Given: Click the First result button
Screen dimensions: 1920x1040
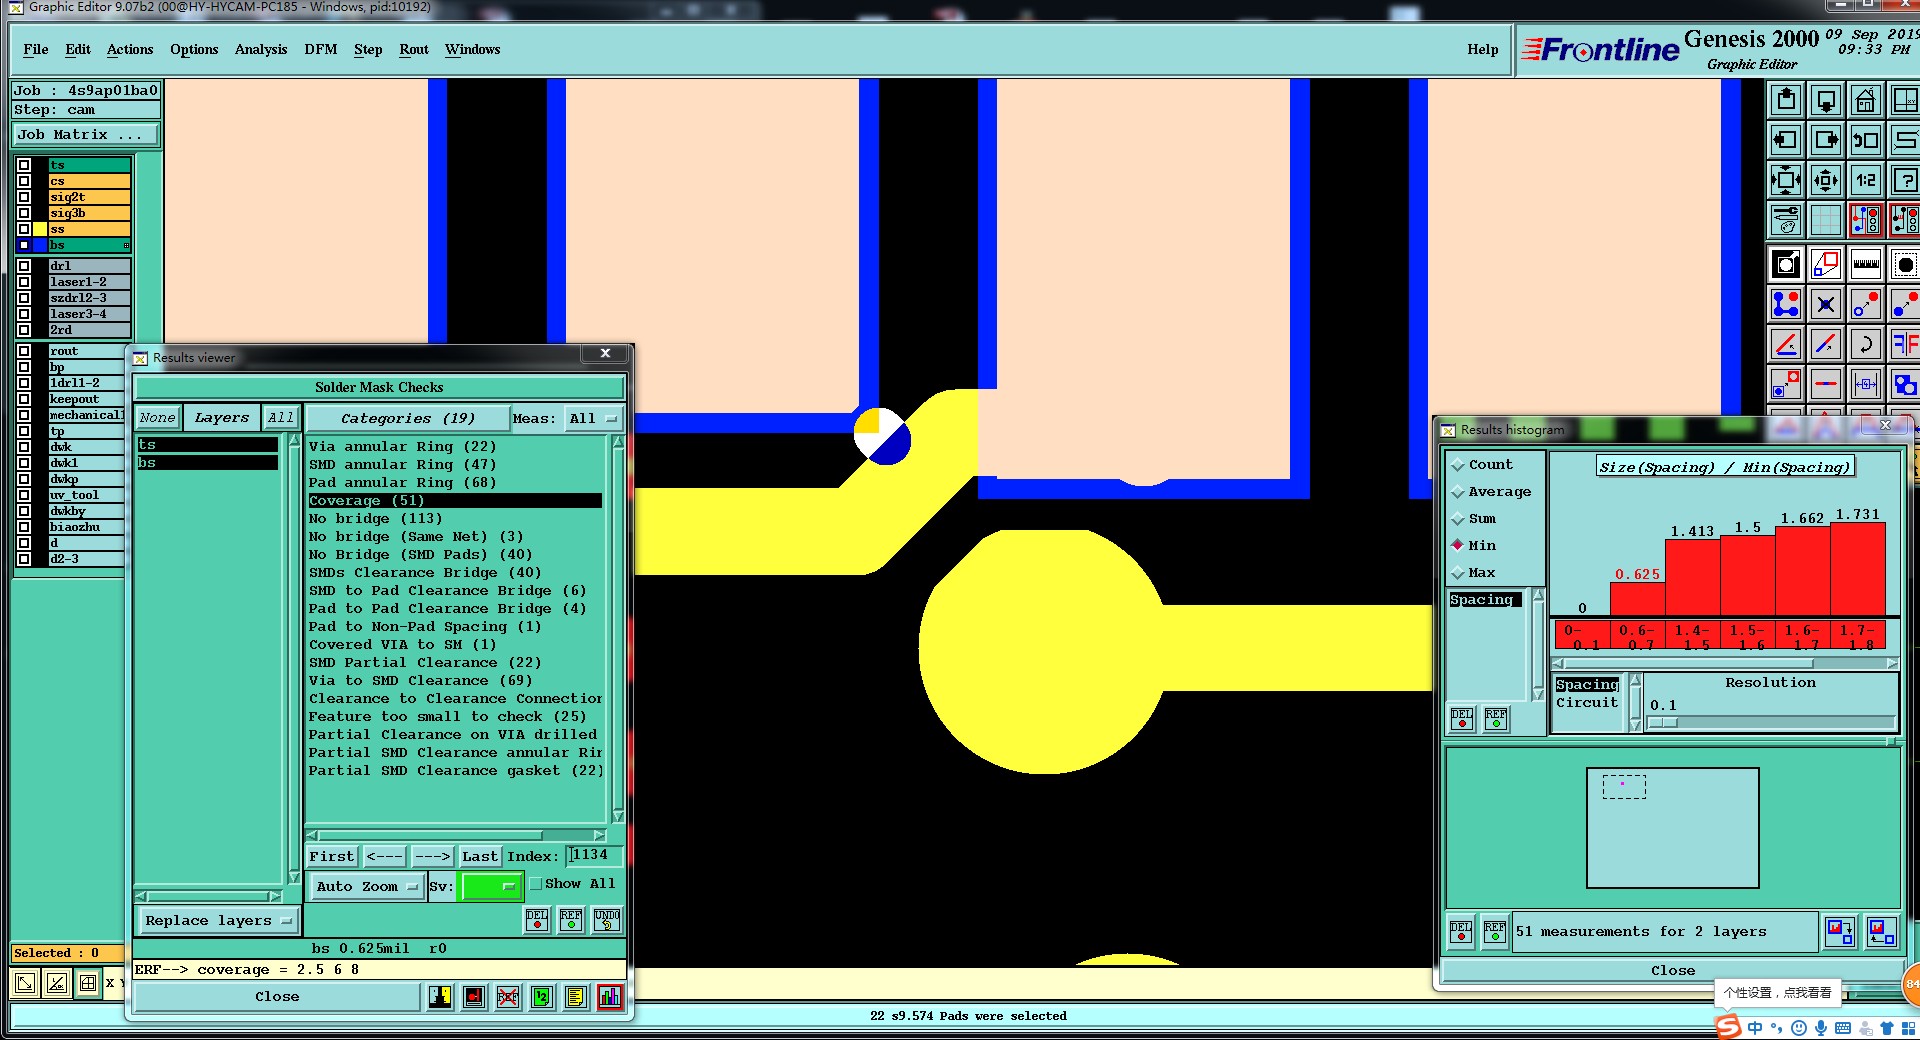Looking at the screenshot, I should point(332,856).
